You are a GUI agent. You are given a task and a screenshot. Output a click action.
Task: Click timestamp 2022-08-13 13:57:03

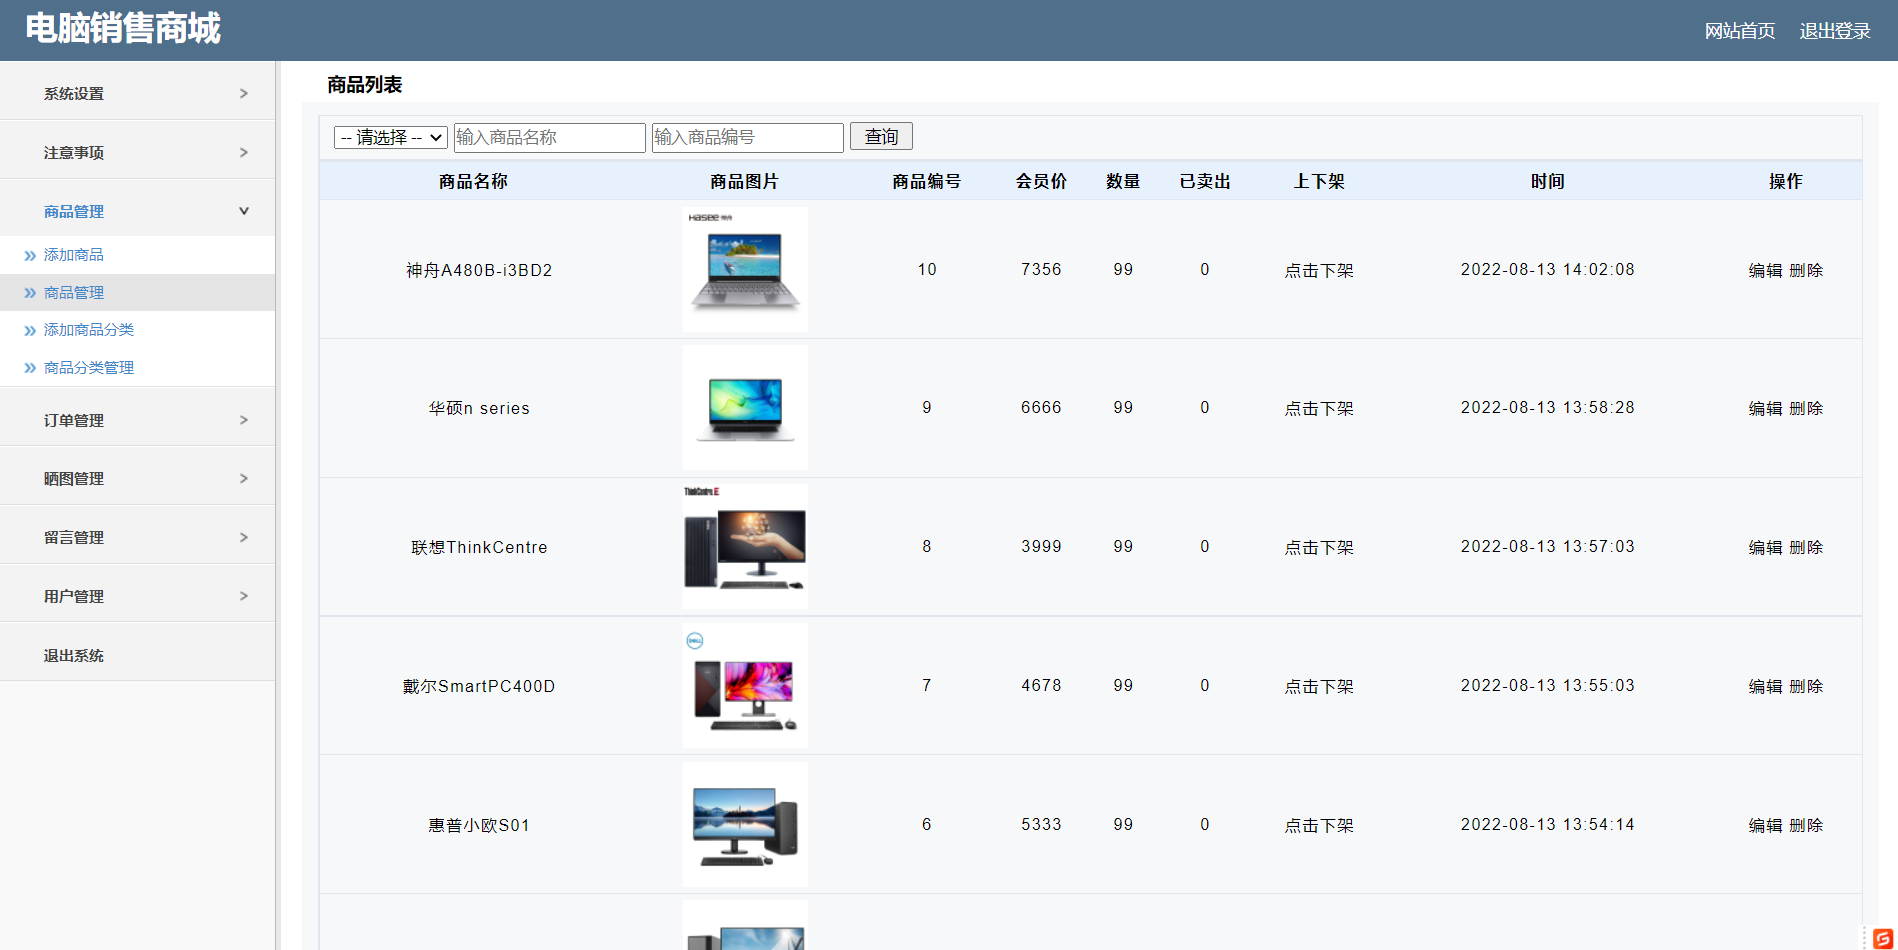1547,546
